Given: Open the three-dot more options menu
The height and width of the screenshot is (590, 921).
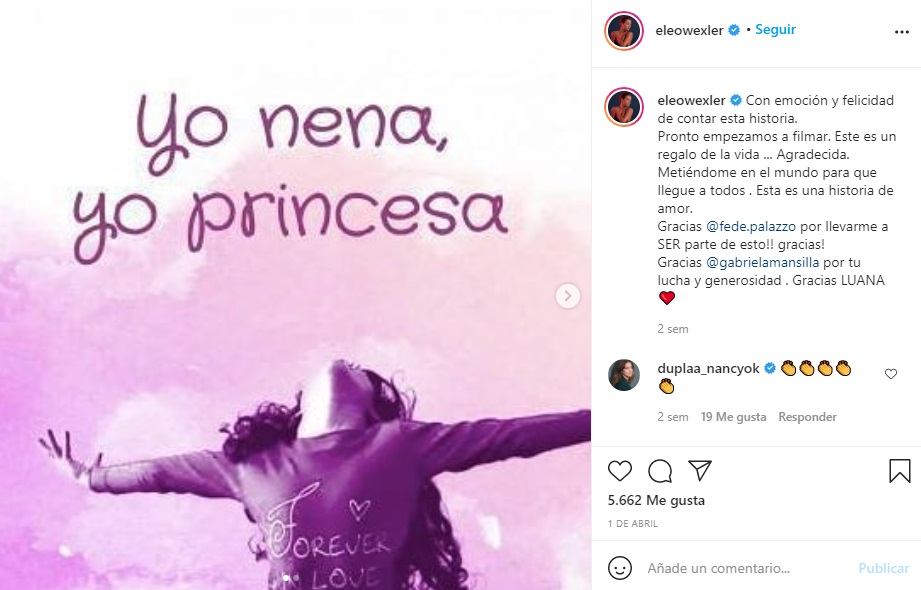Looking at the screenshot, I should click(901, 31).
